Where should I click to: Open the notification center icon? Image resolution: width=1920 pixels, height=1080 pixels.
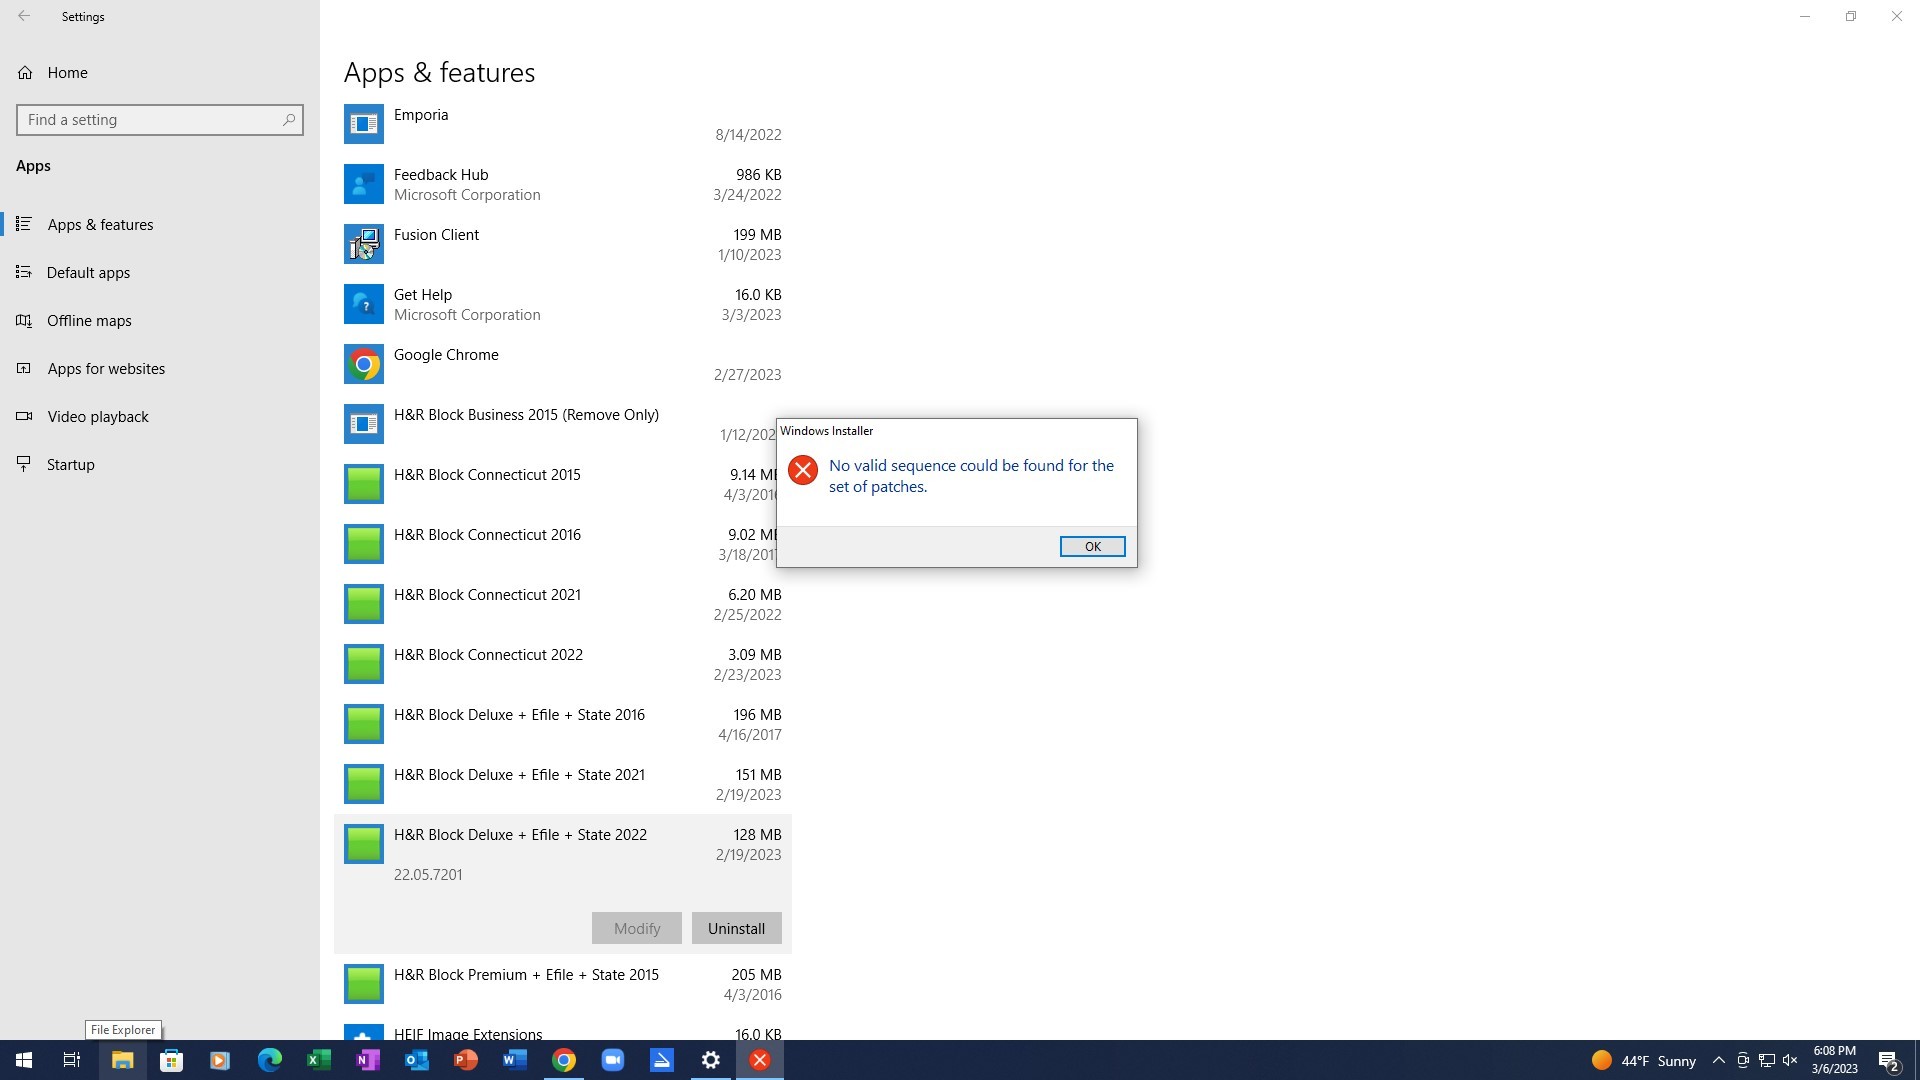1888,1060
